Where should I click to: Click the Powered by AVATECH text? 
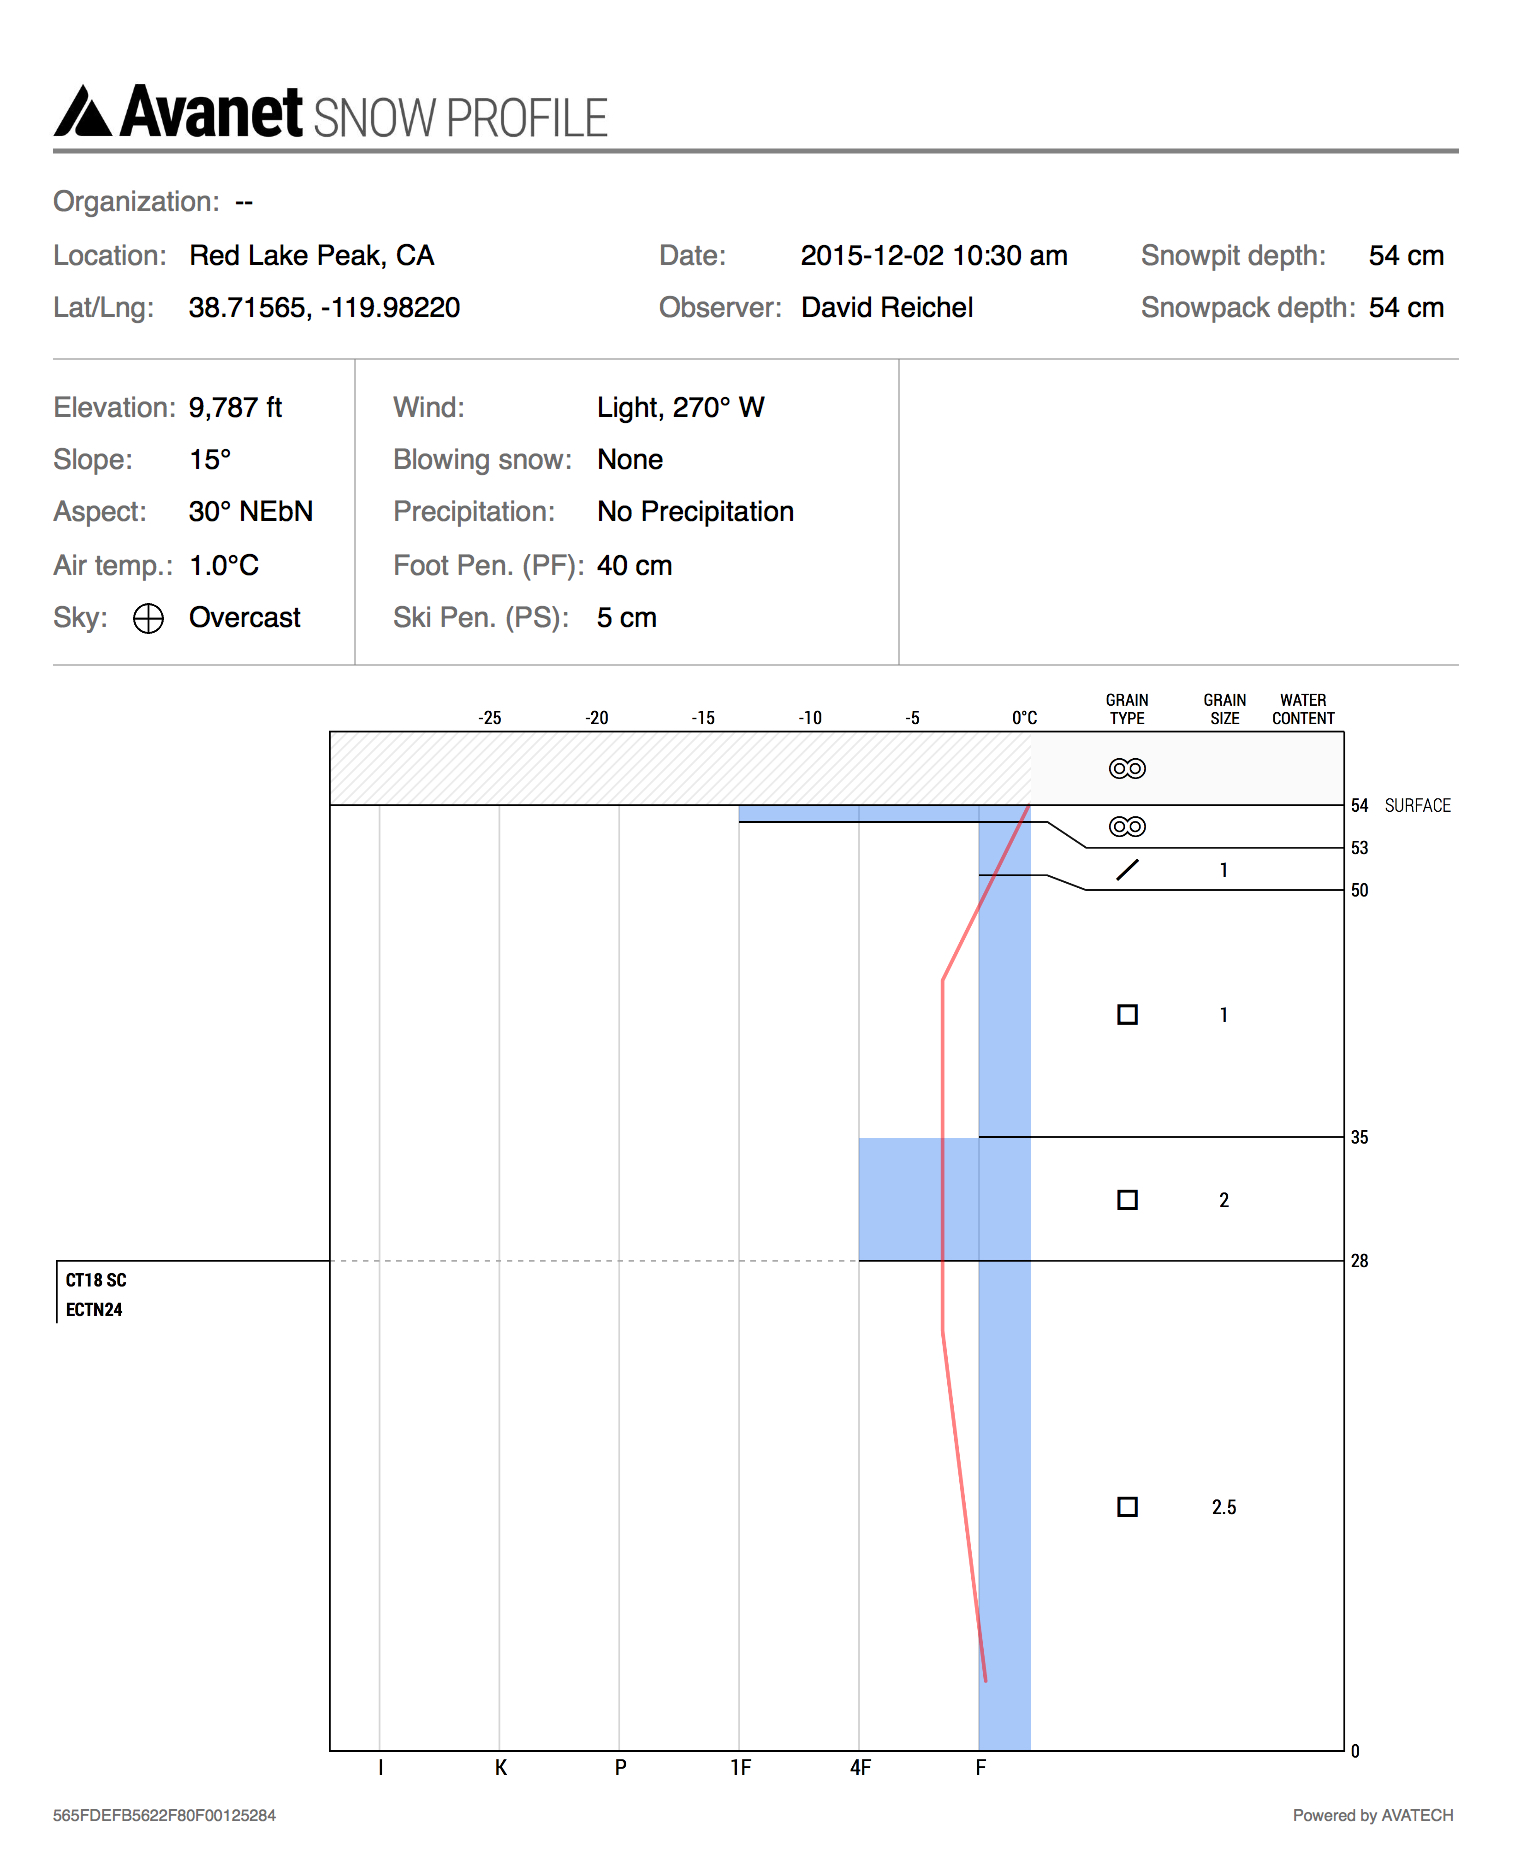coord(1372,1815)
